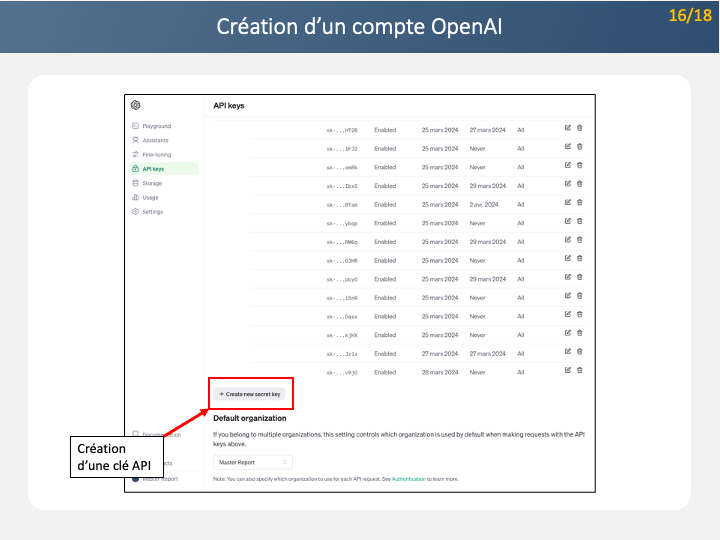Go to Assistants in the sidebar
720x540 pixels.
click(155, 140)
